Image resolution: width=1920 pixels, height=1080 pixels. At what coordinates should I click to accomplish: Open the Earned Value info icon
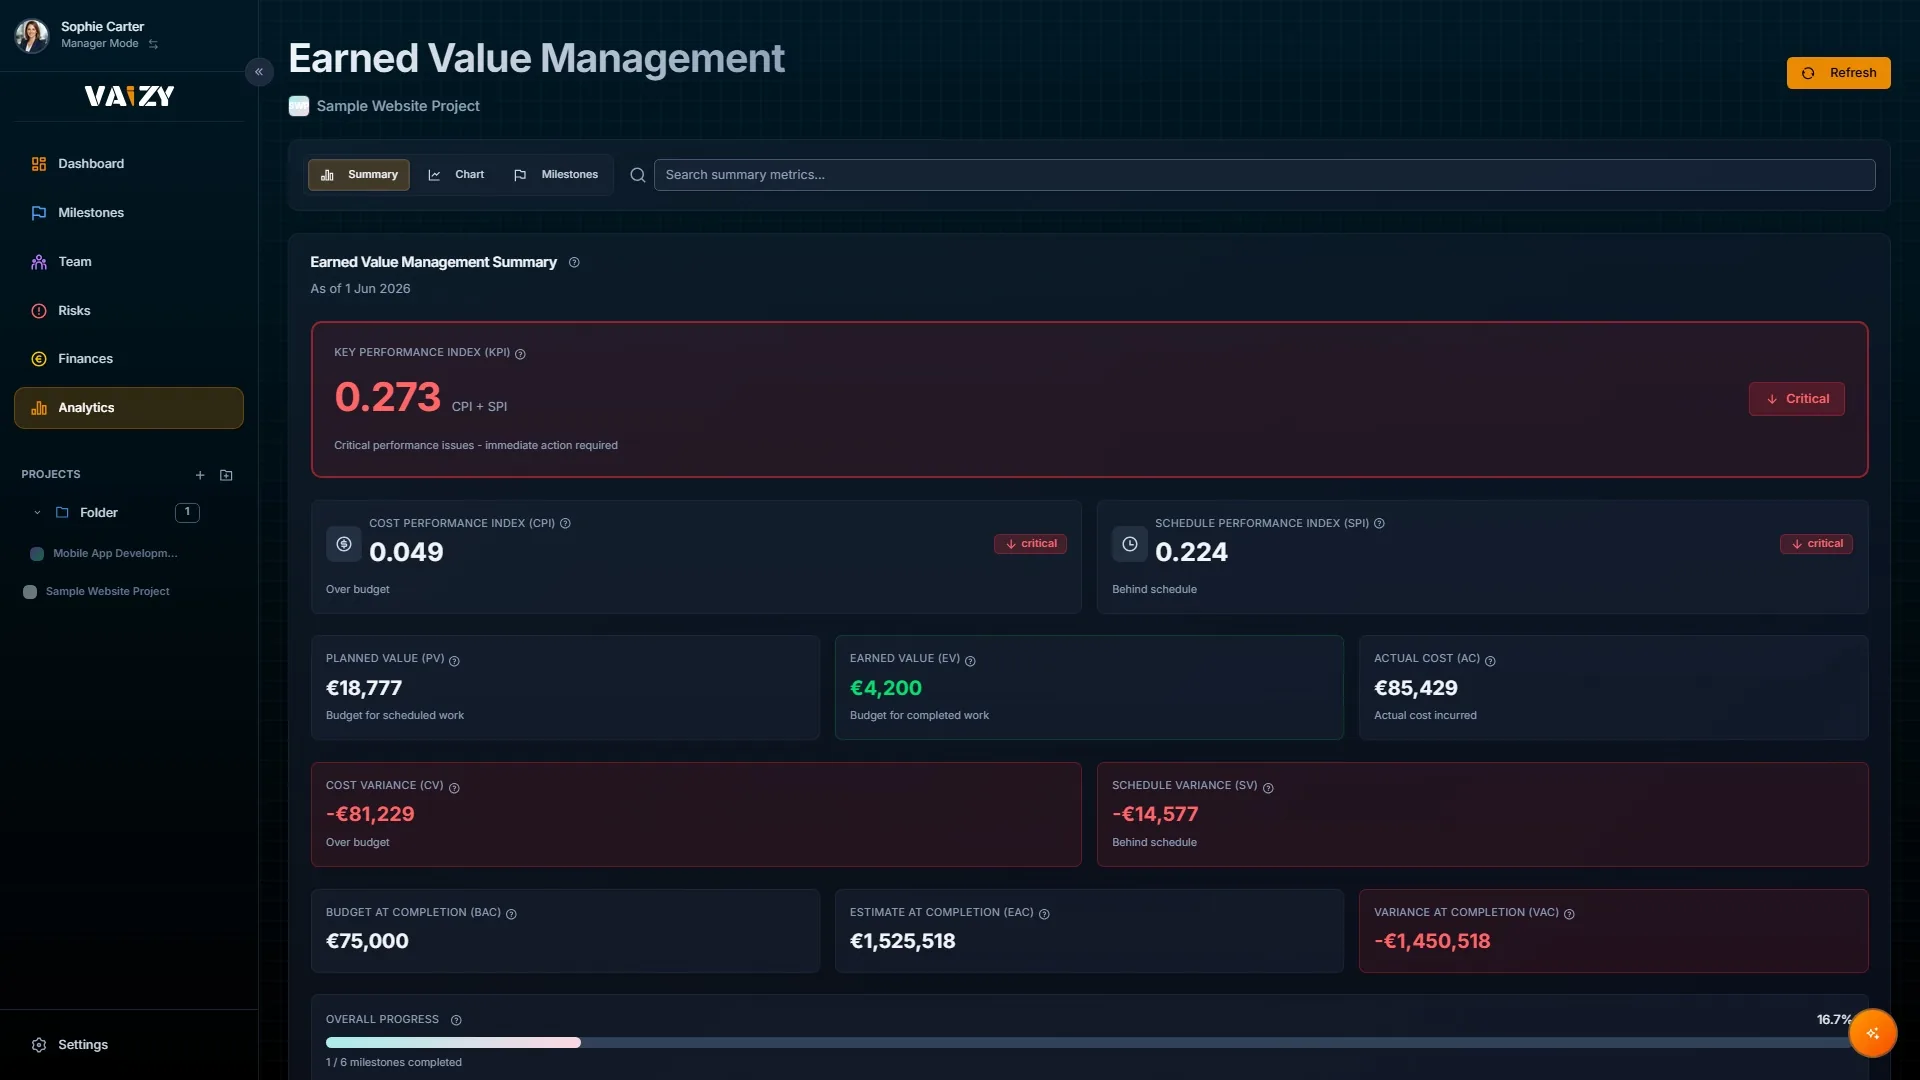970,661
